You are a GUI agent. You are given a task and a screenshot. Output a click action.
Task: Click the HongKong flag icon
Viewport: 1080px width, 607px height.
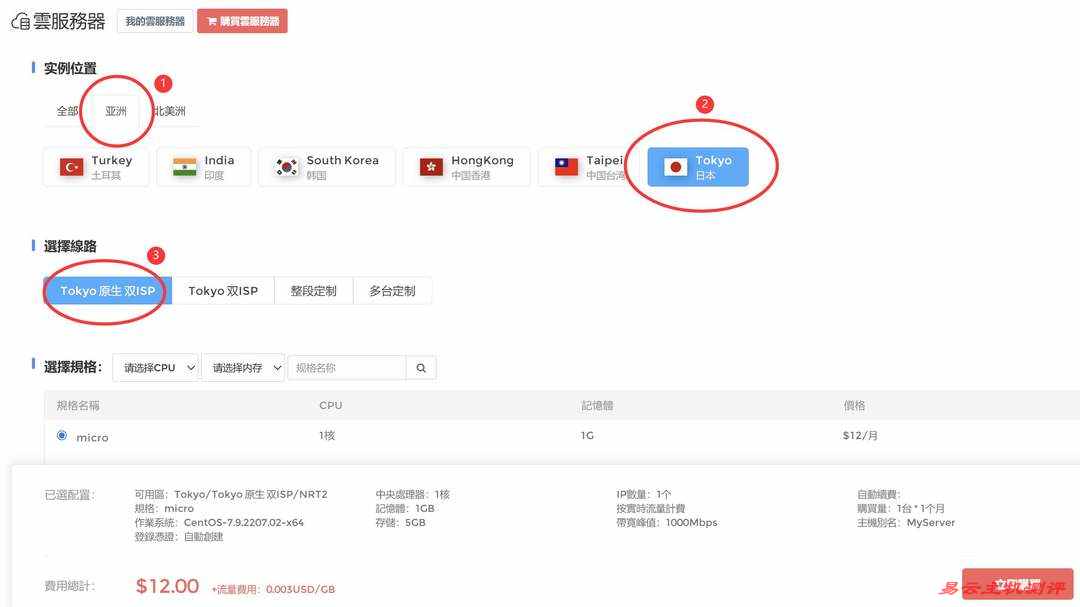(431, 167)
